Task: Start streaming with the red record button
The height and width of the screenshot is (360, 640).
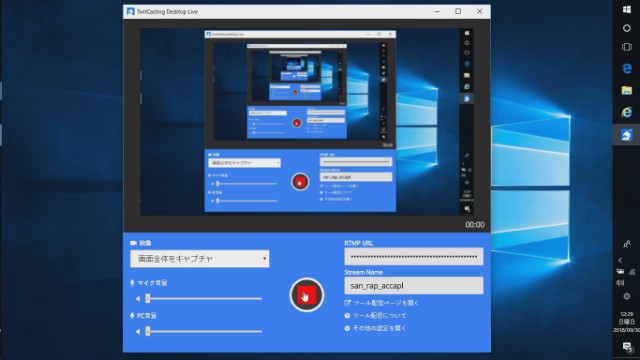Action: [307, 295]
